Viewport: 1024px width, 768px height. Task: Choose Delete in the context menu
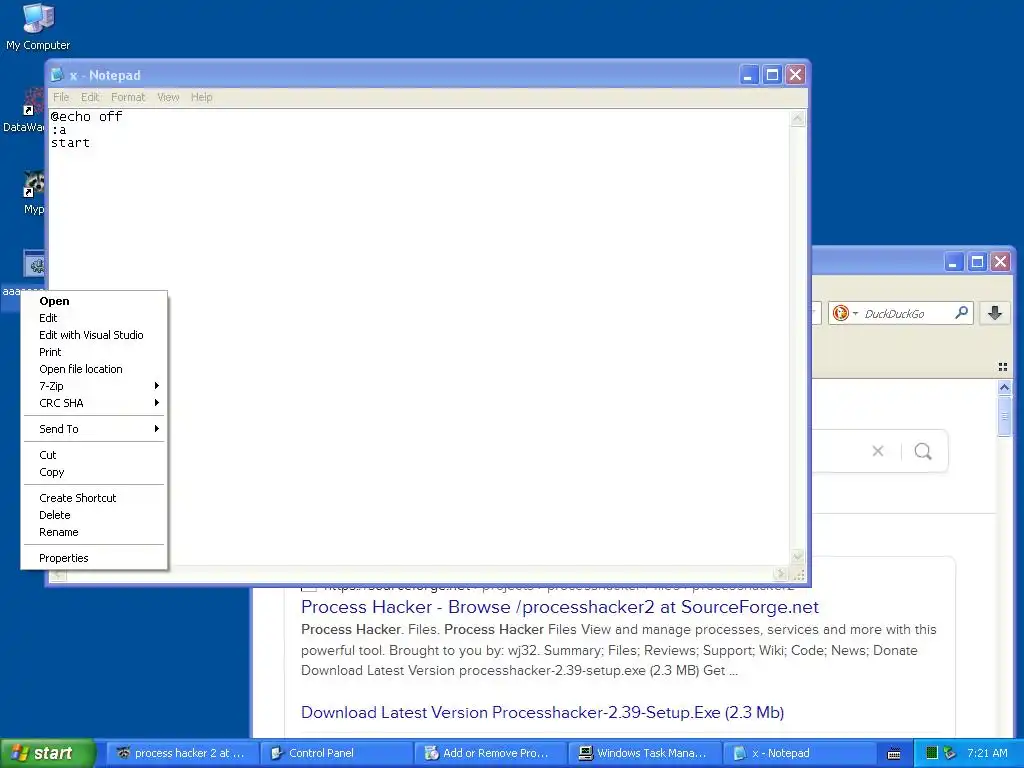(x=93, y=515)
